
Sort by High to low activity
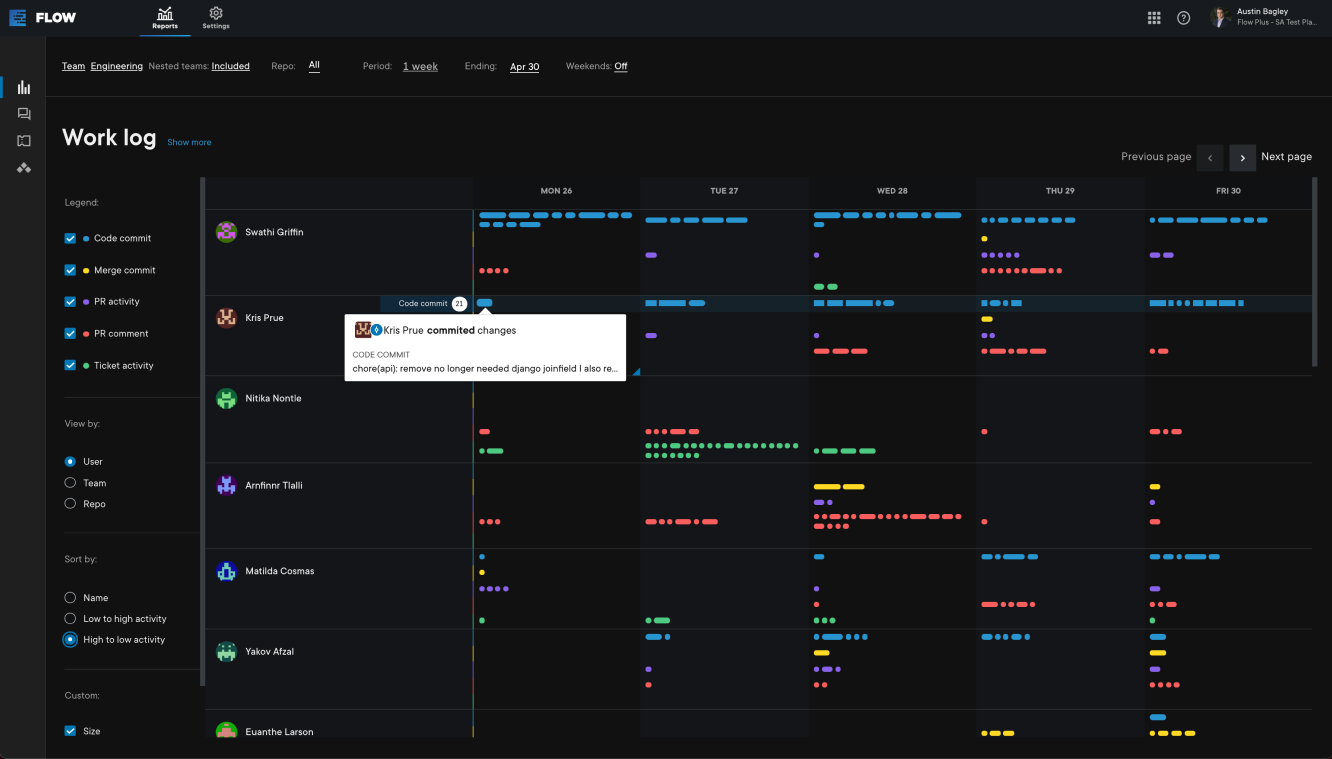click(70, 639)
